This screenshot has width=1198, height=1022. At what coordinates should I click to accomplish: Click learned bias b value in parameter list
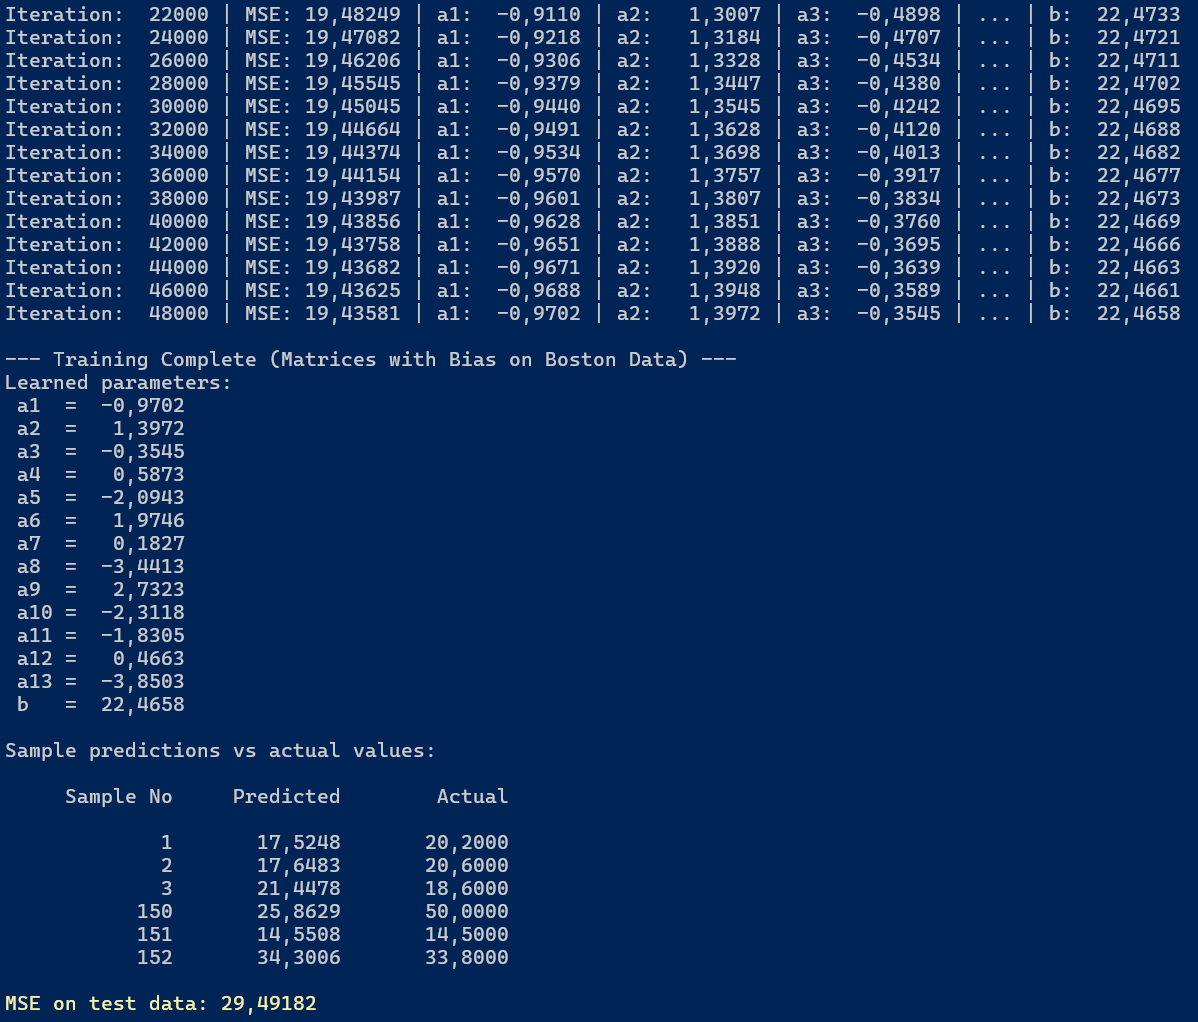(x=142, y=704)
